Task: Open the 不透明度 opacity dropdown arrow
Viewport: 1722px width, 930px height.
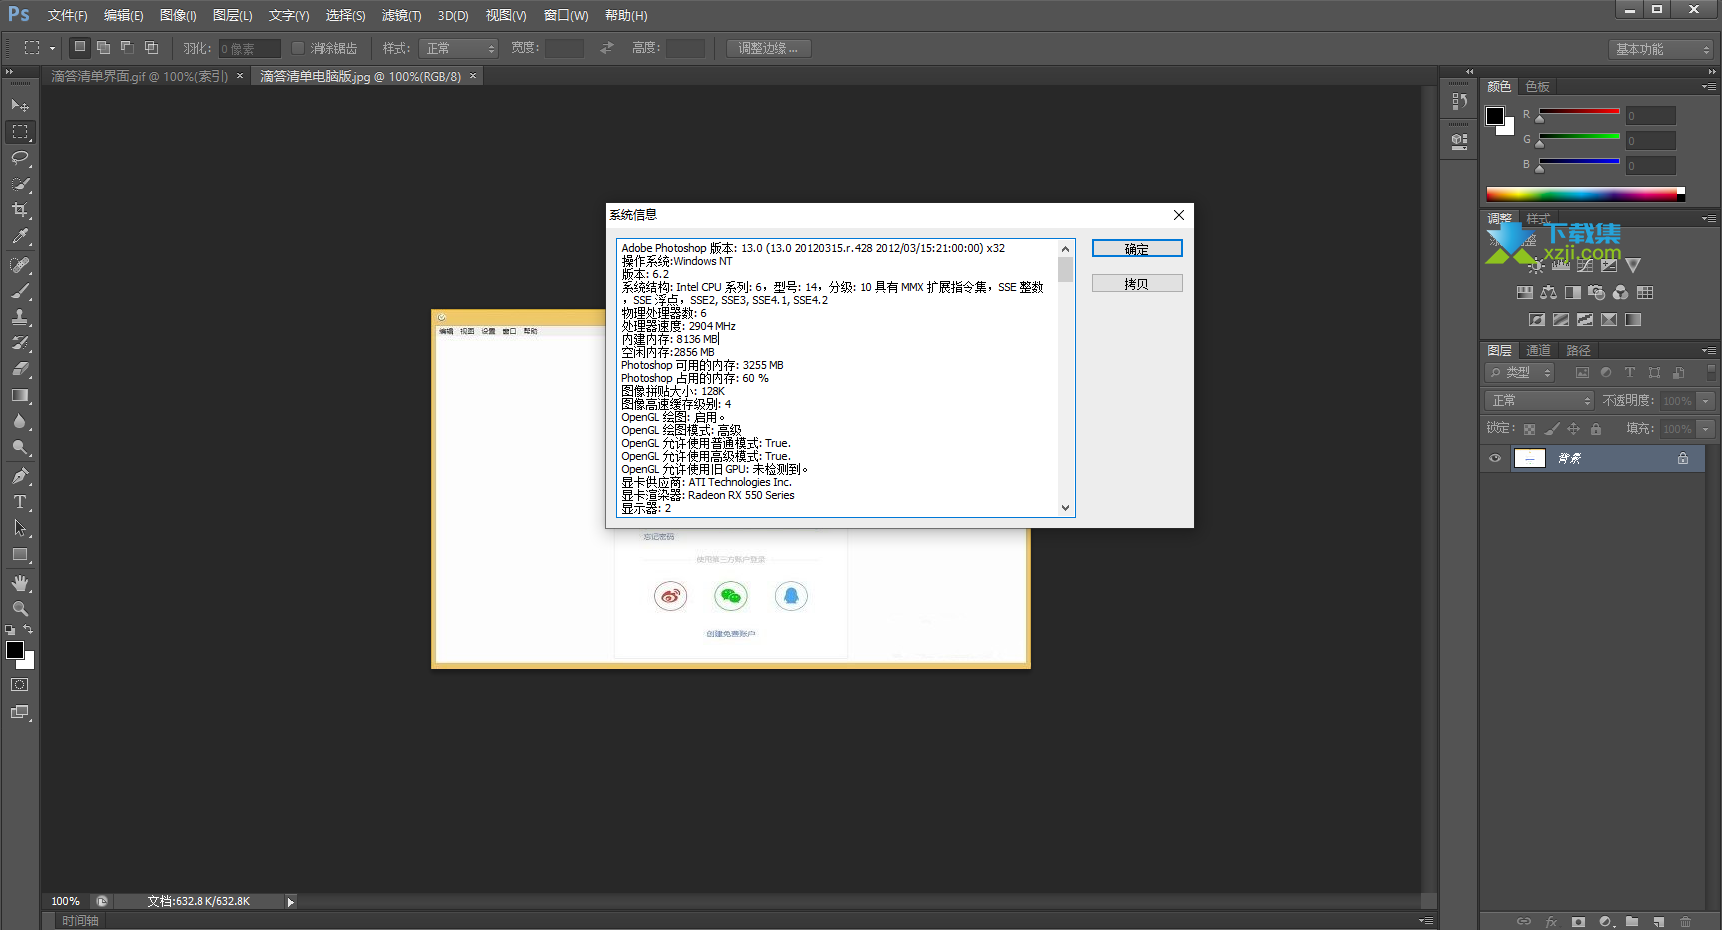Action: pos(1706,400)
